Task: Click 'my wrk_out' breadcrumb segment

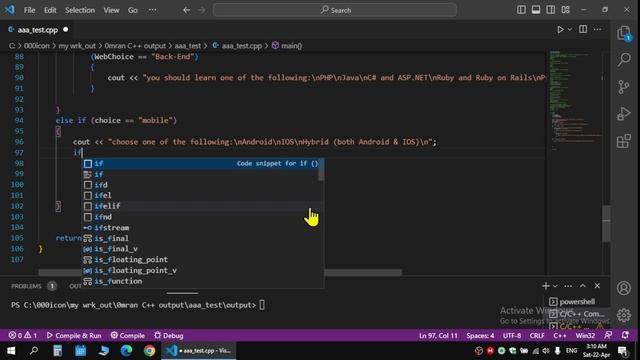Action: 77,46
